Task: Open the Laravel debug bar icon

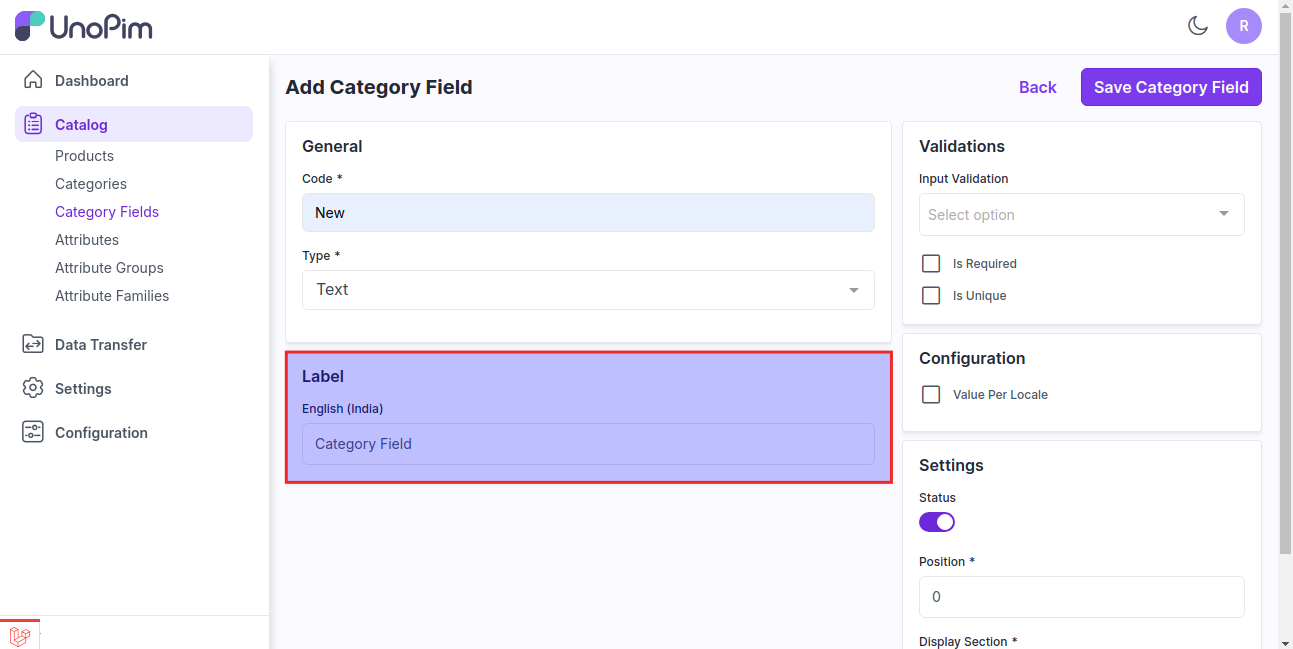Action: pos(20,635)
